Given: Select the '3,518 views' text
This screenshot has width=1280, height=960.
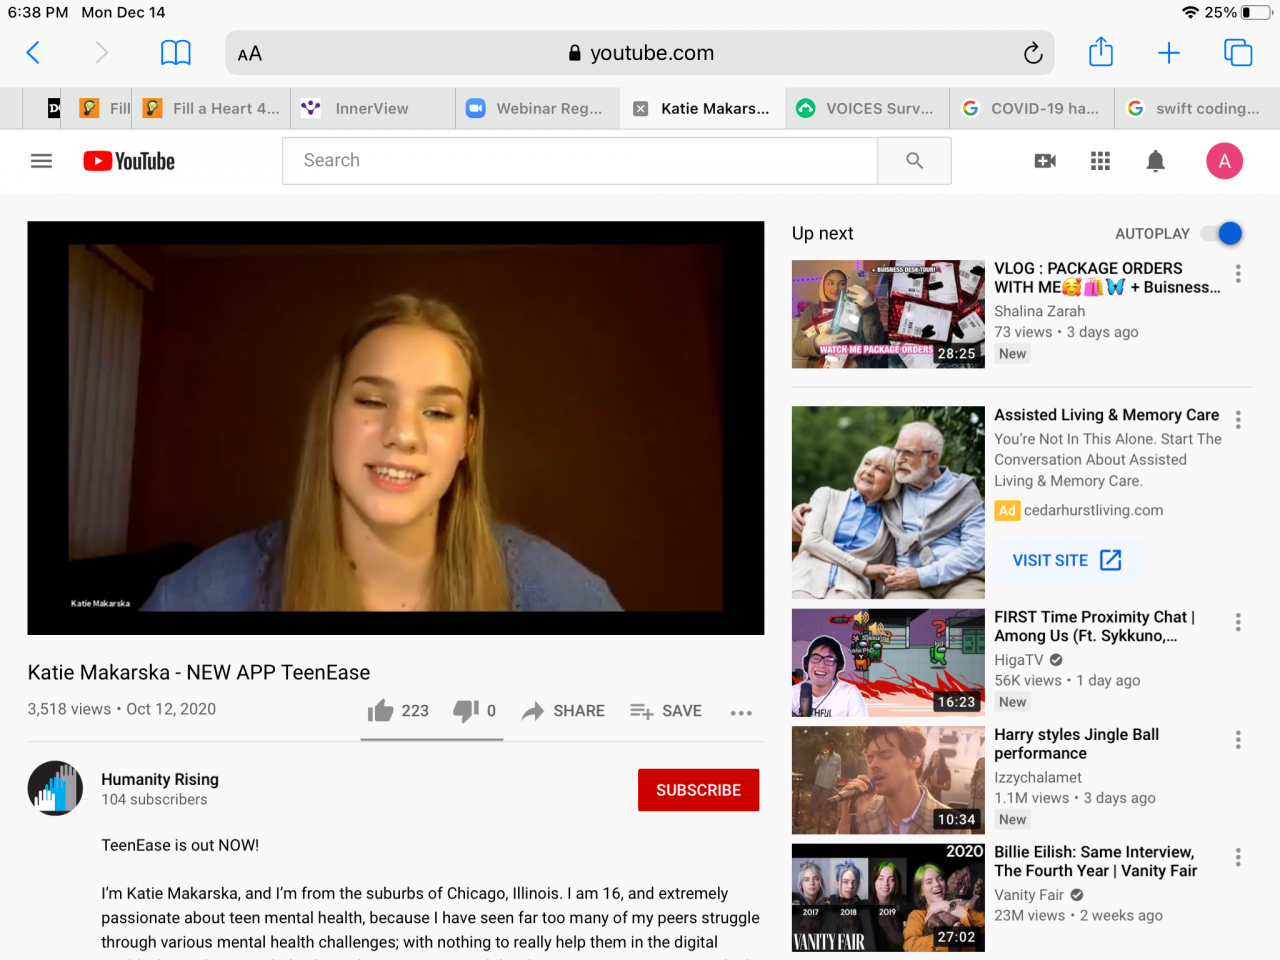Looking at the screenshot, I should 69,709.
